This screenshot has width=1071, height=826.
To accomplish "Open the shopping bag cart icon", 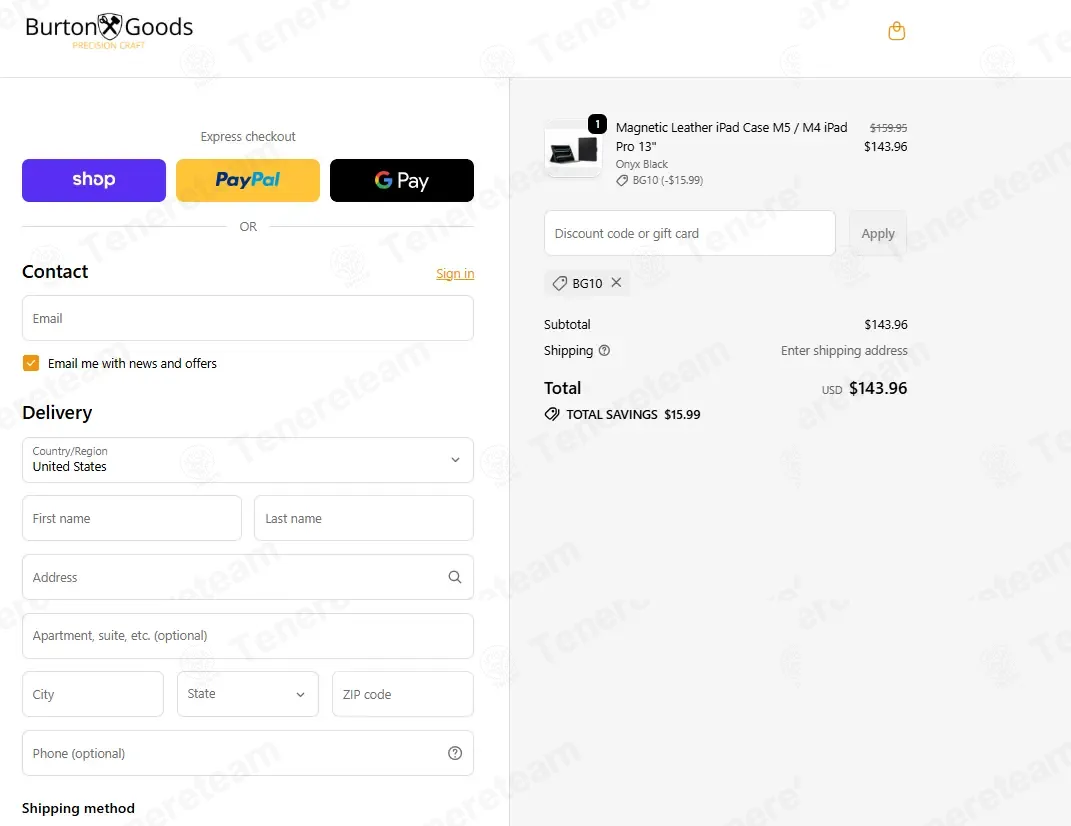I will [896, 31].
